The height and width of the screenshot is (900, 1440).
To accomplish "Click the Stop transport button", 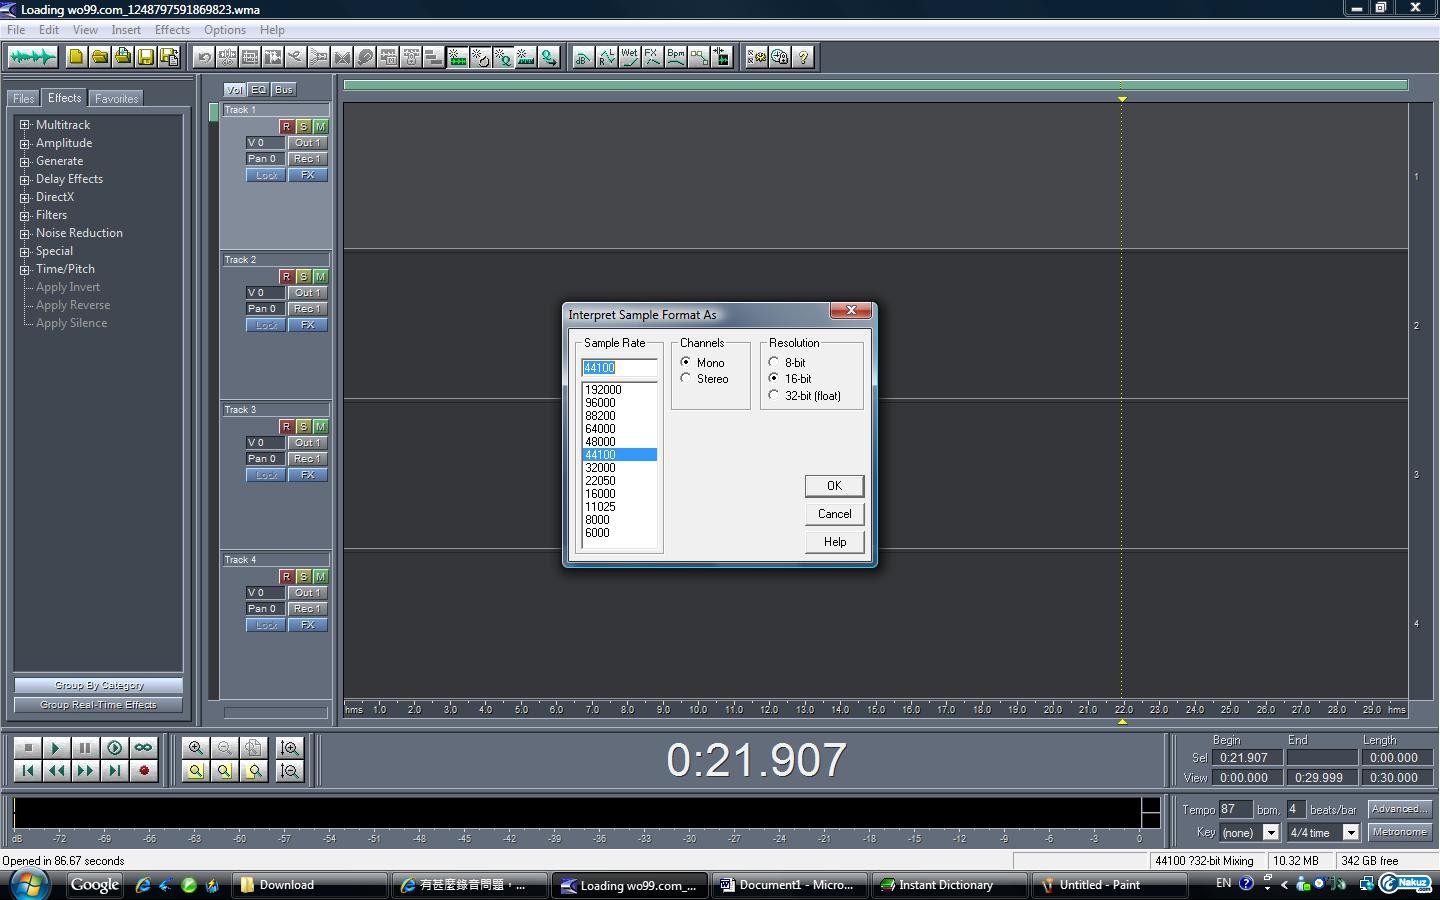I will tap(28, 747).
